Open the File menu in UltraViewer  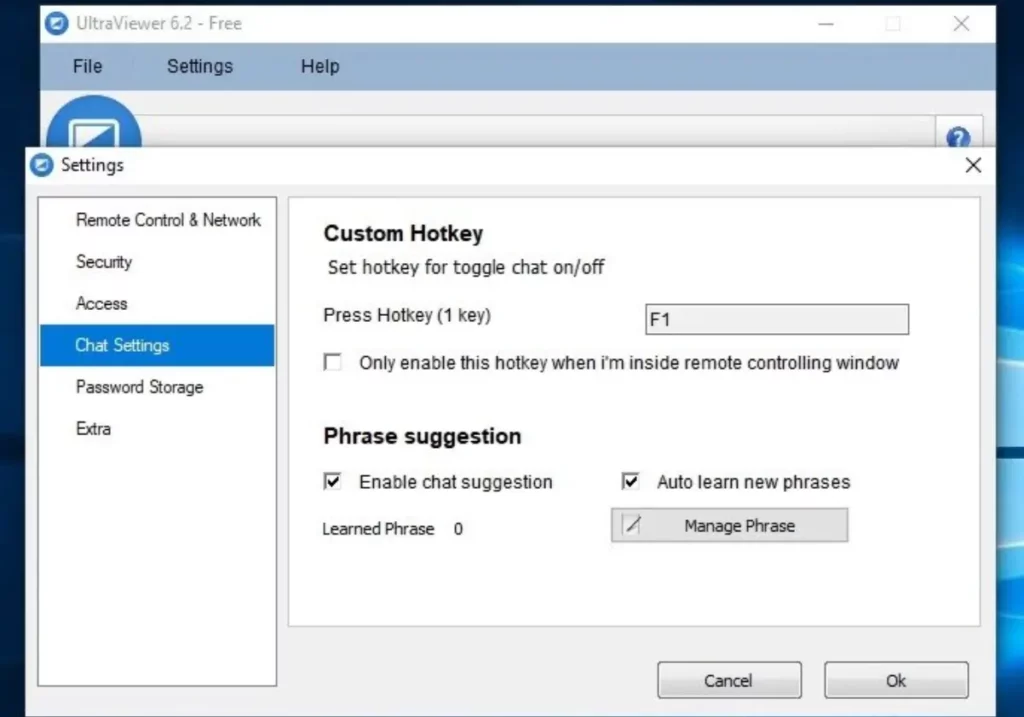click(x=88, y=66)
